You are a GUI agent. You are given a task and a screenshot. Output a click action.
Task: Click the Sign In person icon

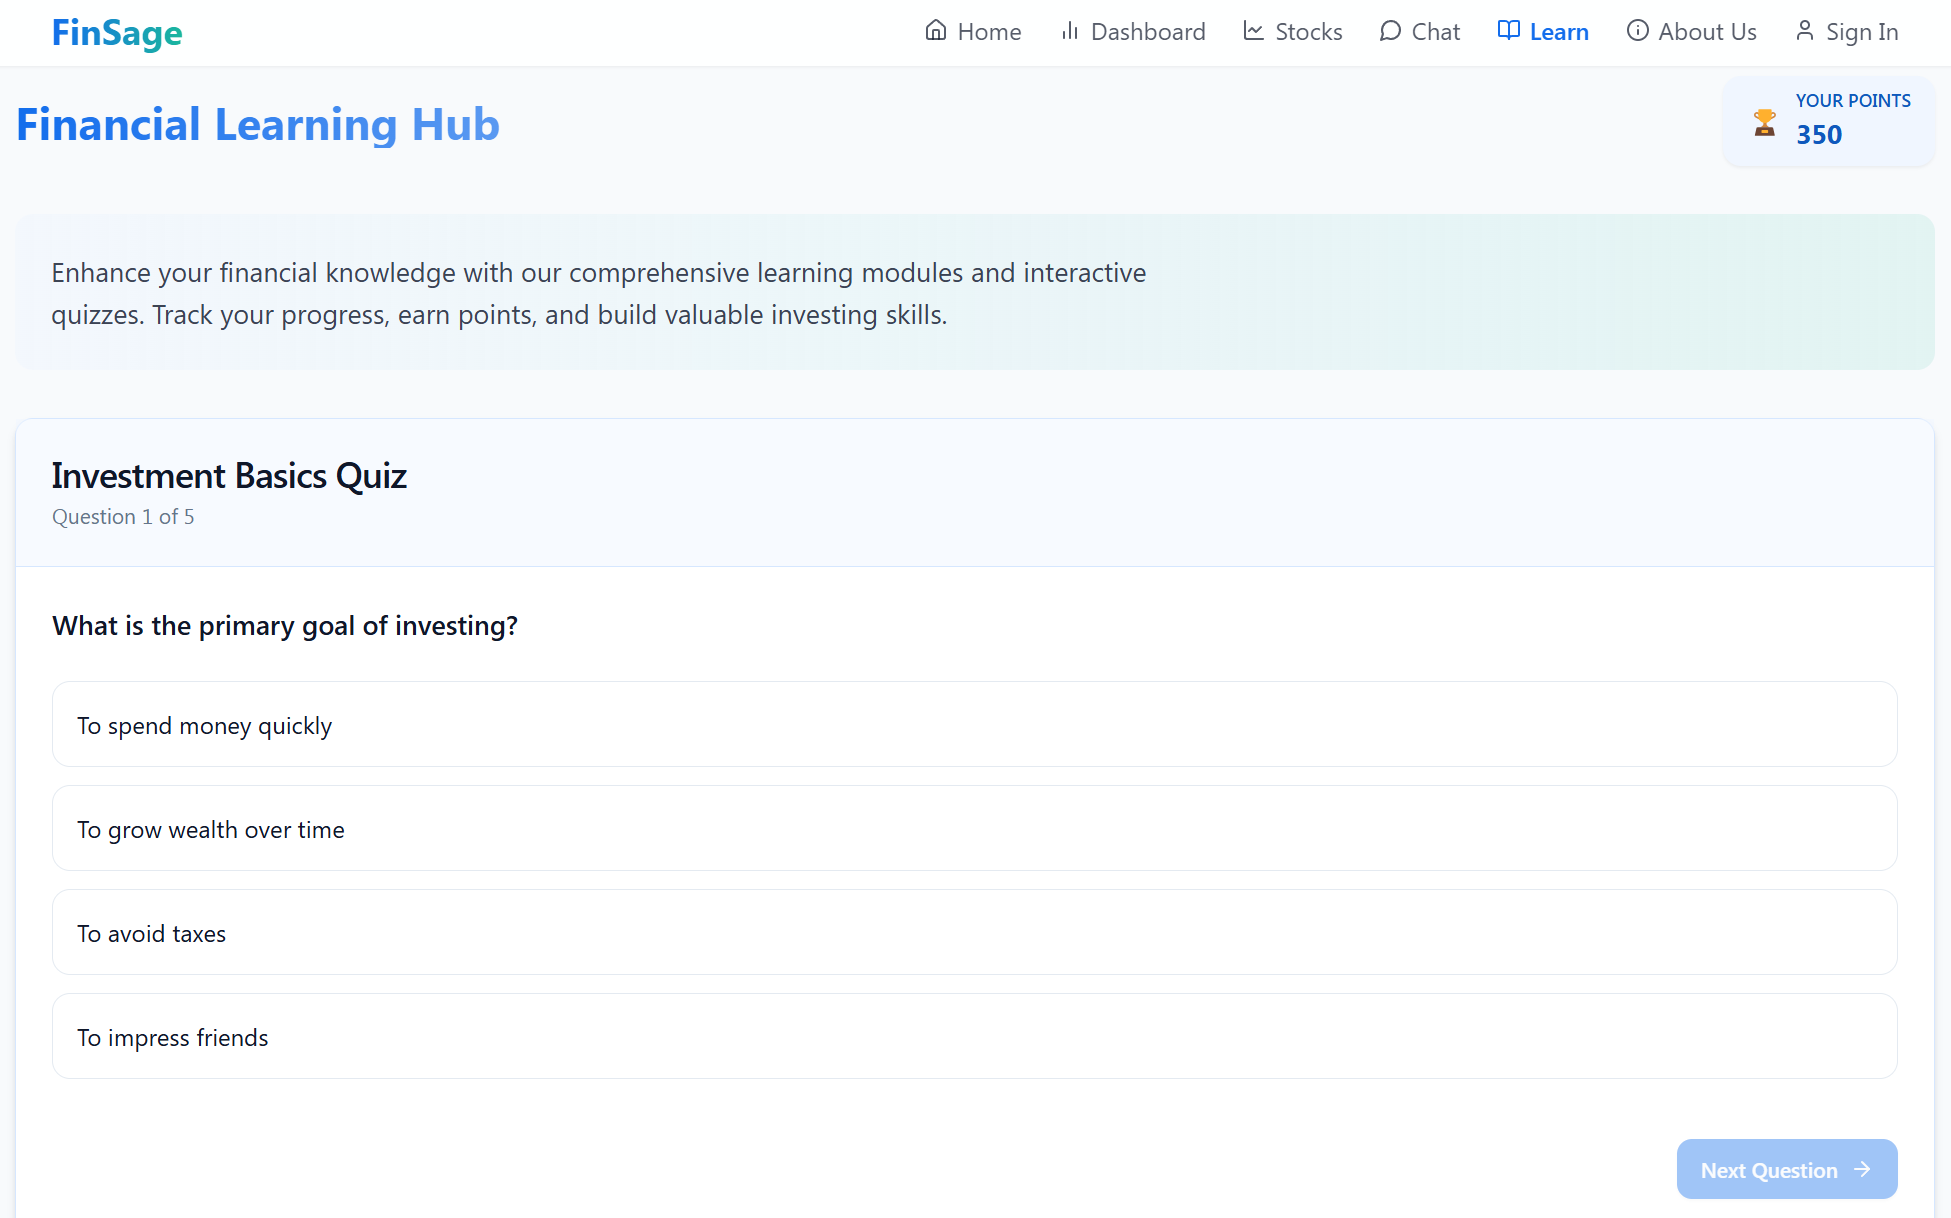point(1804,31)
